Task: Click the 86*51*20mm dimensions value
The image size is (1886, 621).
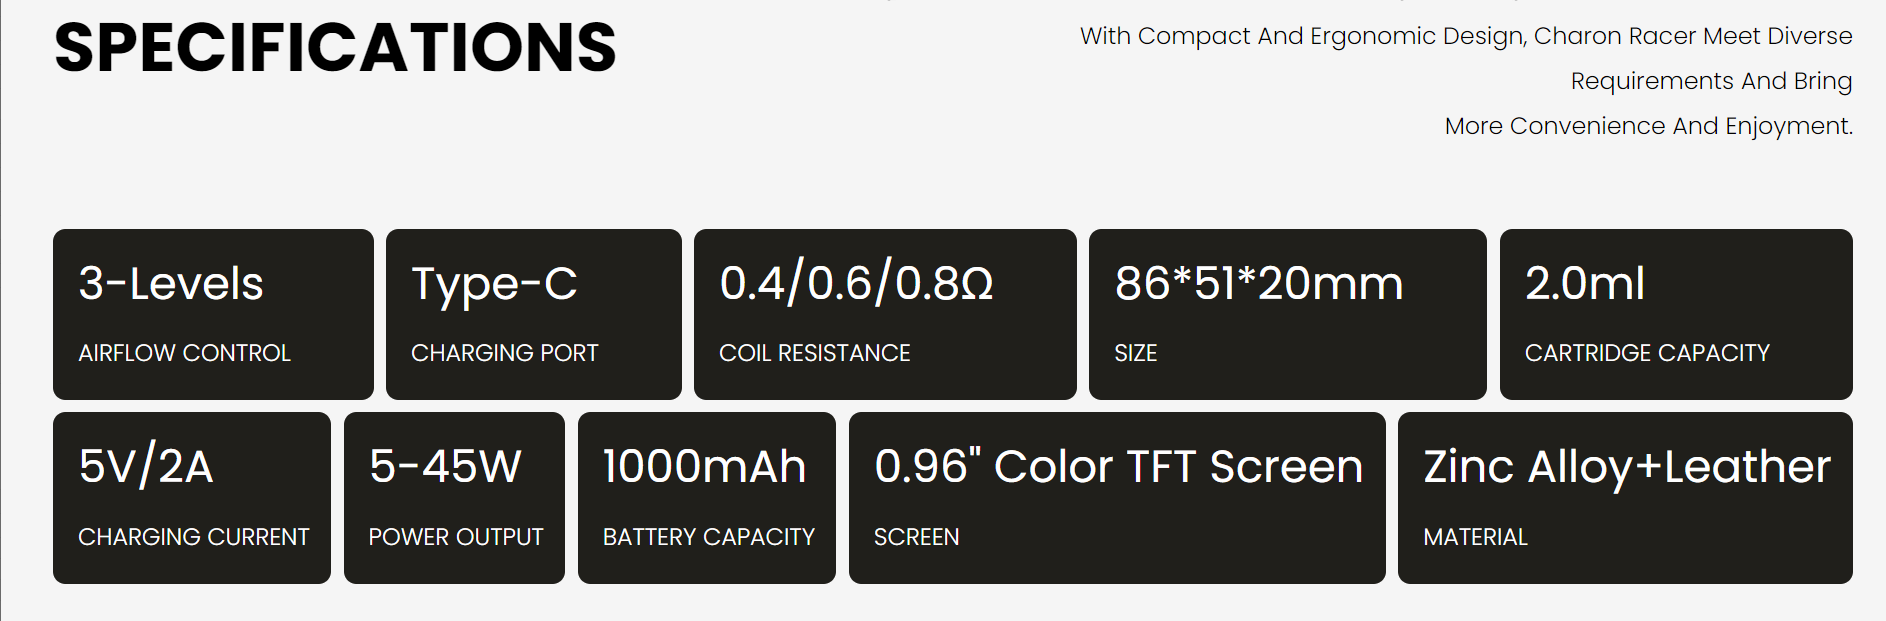Action: click(x=1258, y=284)
